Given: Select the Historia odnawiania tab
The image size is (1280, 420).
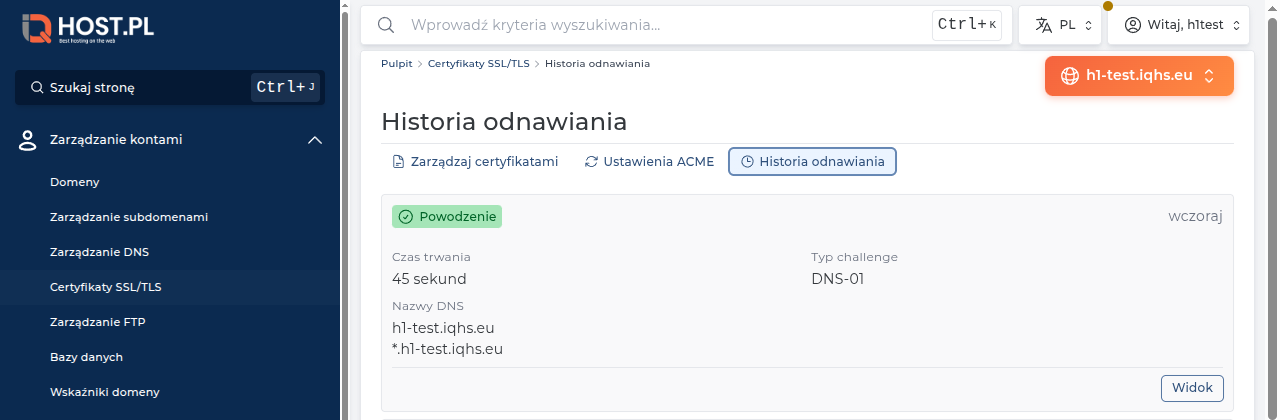Looking at the screenshot, I should pyautogui.click(x=812, y=161).
